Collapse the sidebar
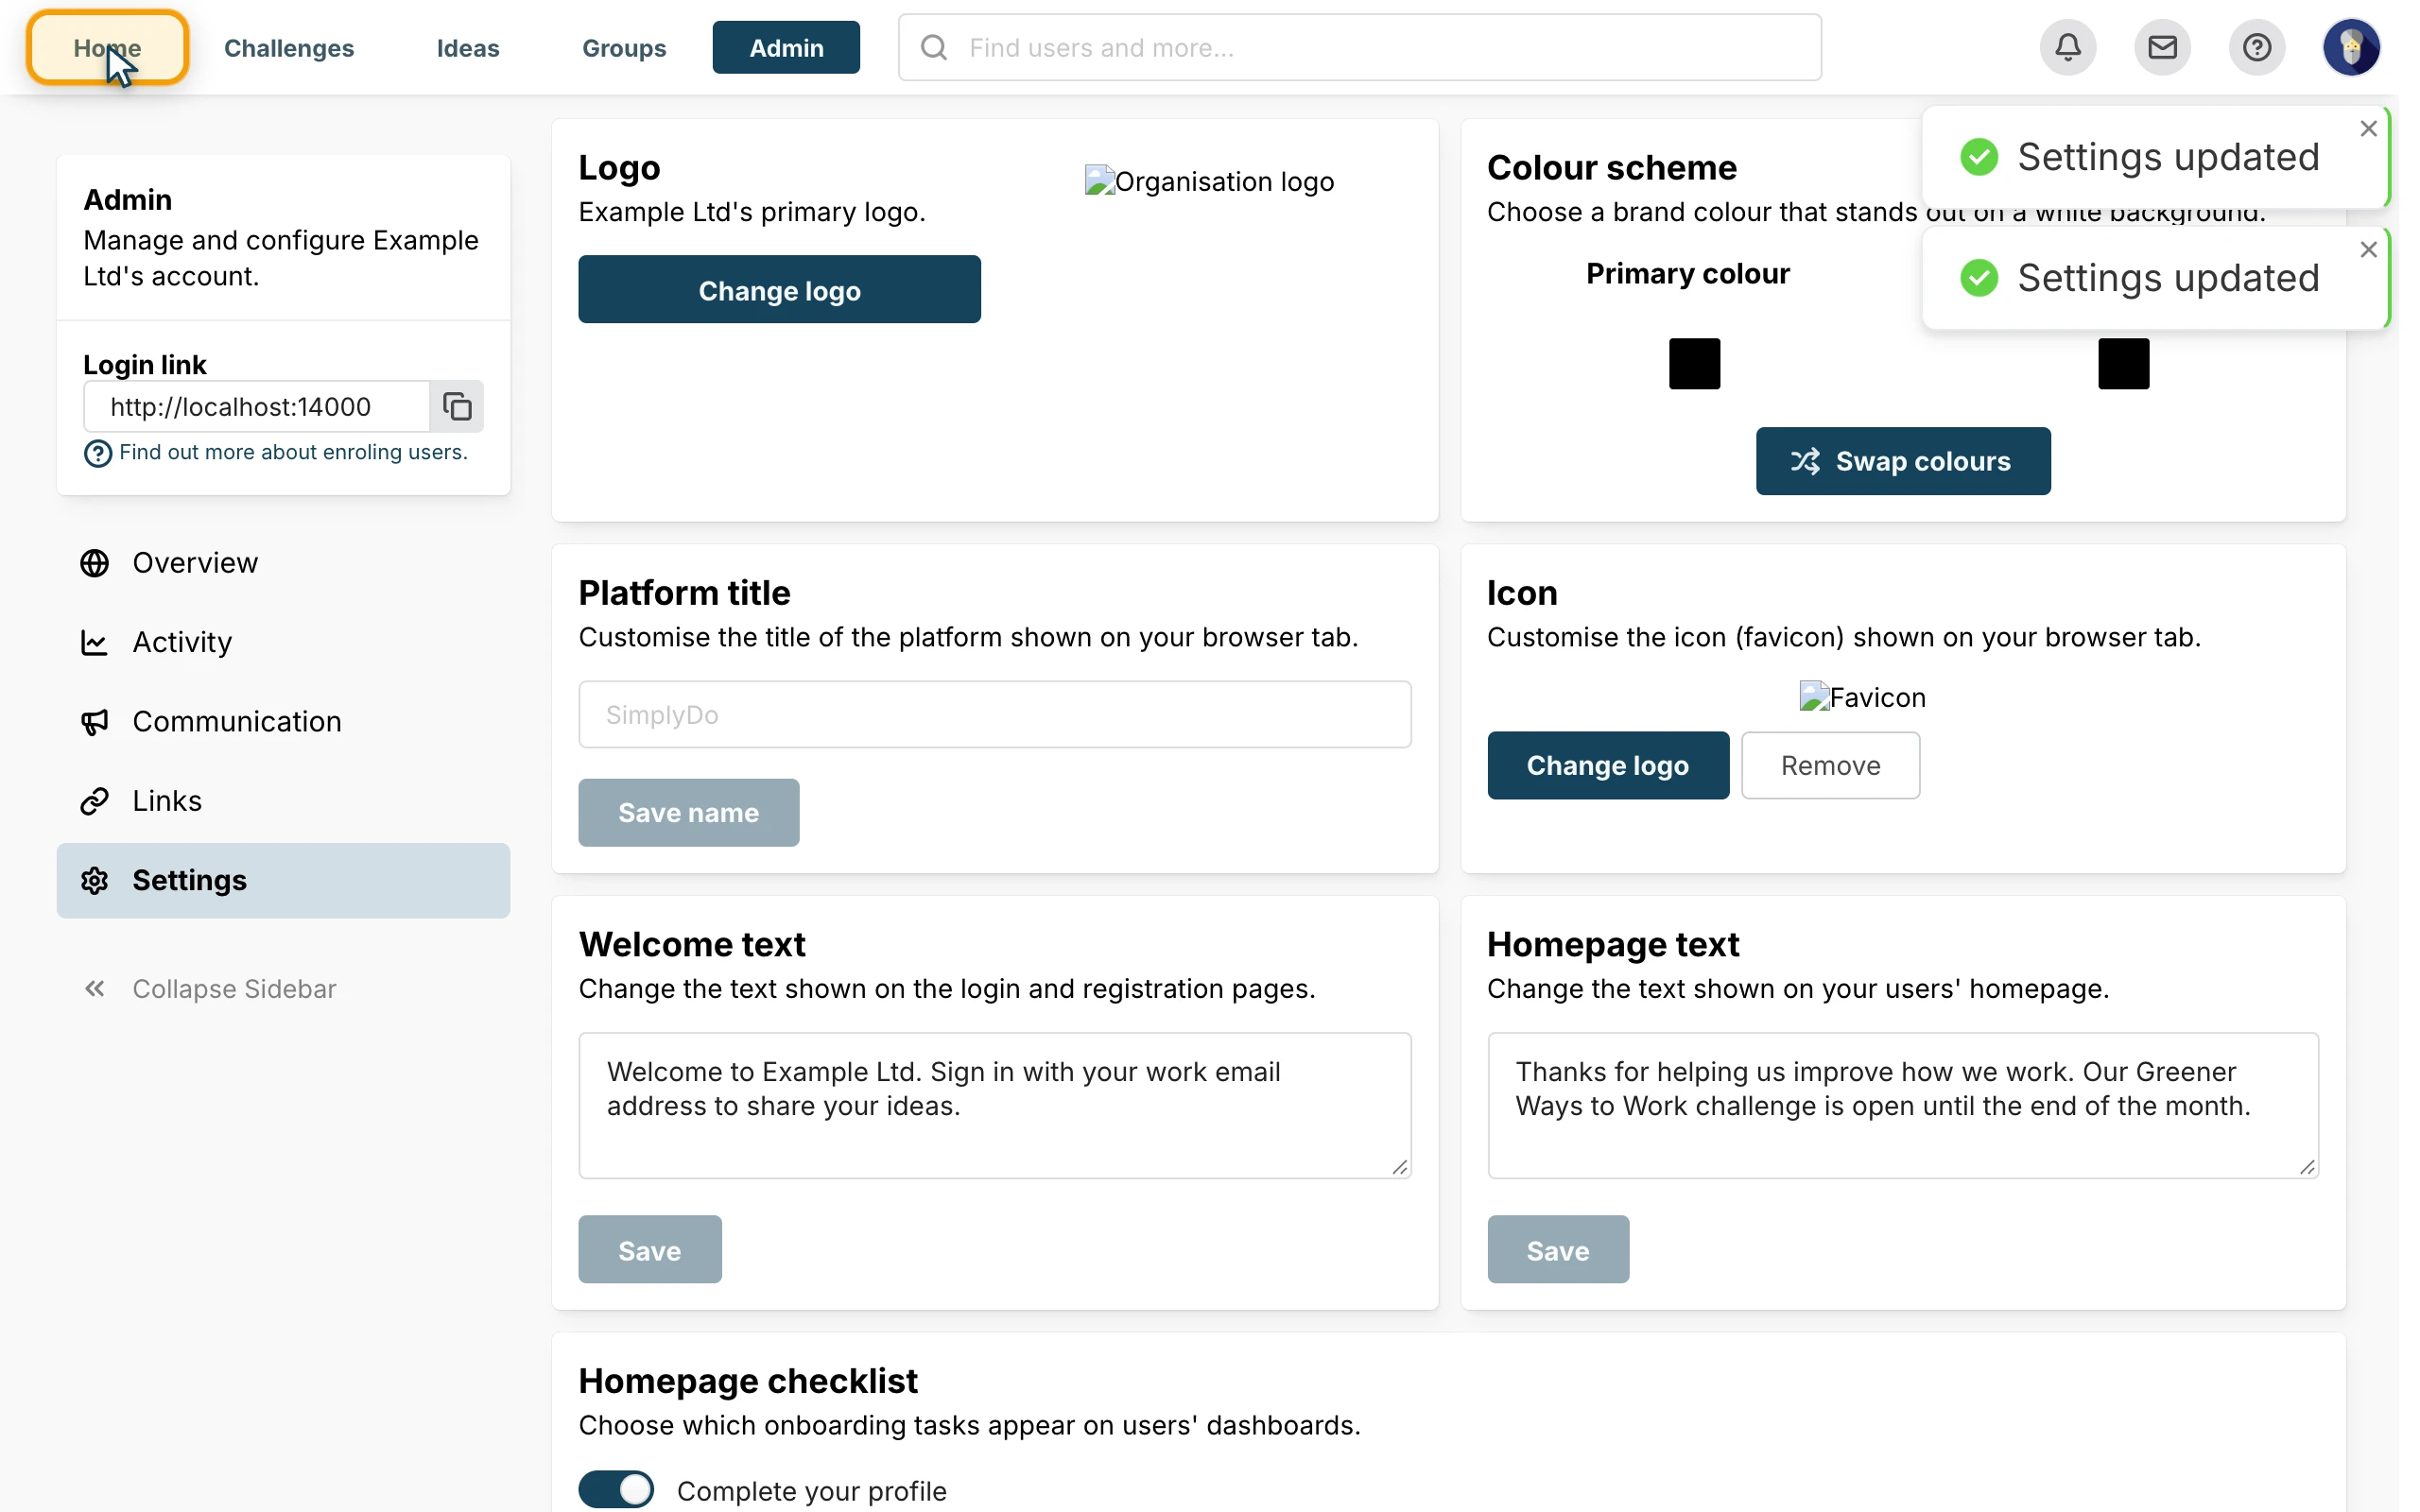 [x=209, y=989]
